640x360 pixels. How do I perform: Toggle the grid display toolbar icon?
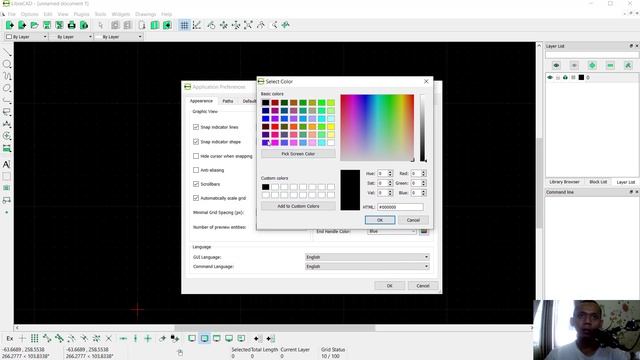(184, 25)
